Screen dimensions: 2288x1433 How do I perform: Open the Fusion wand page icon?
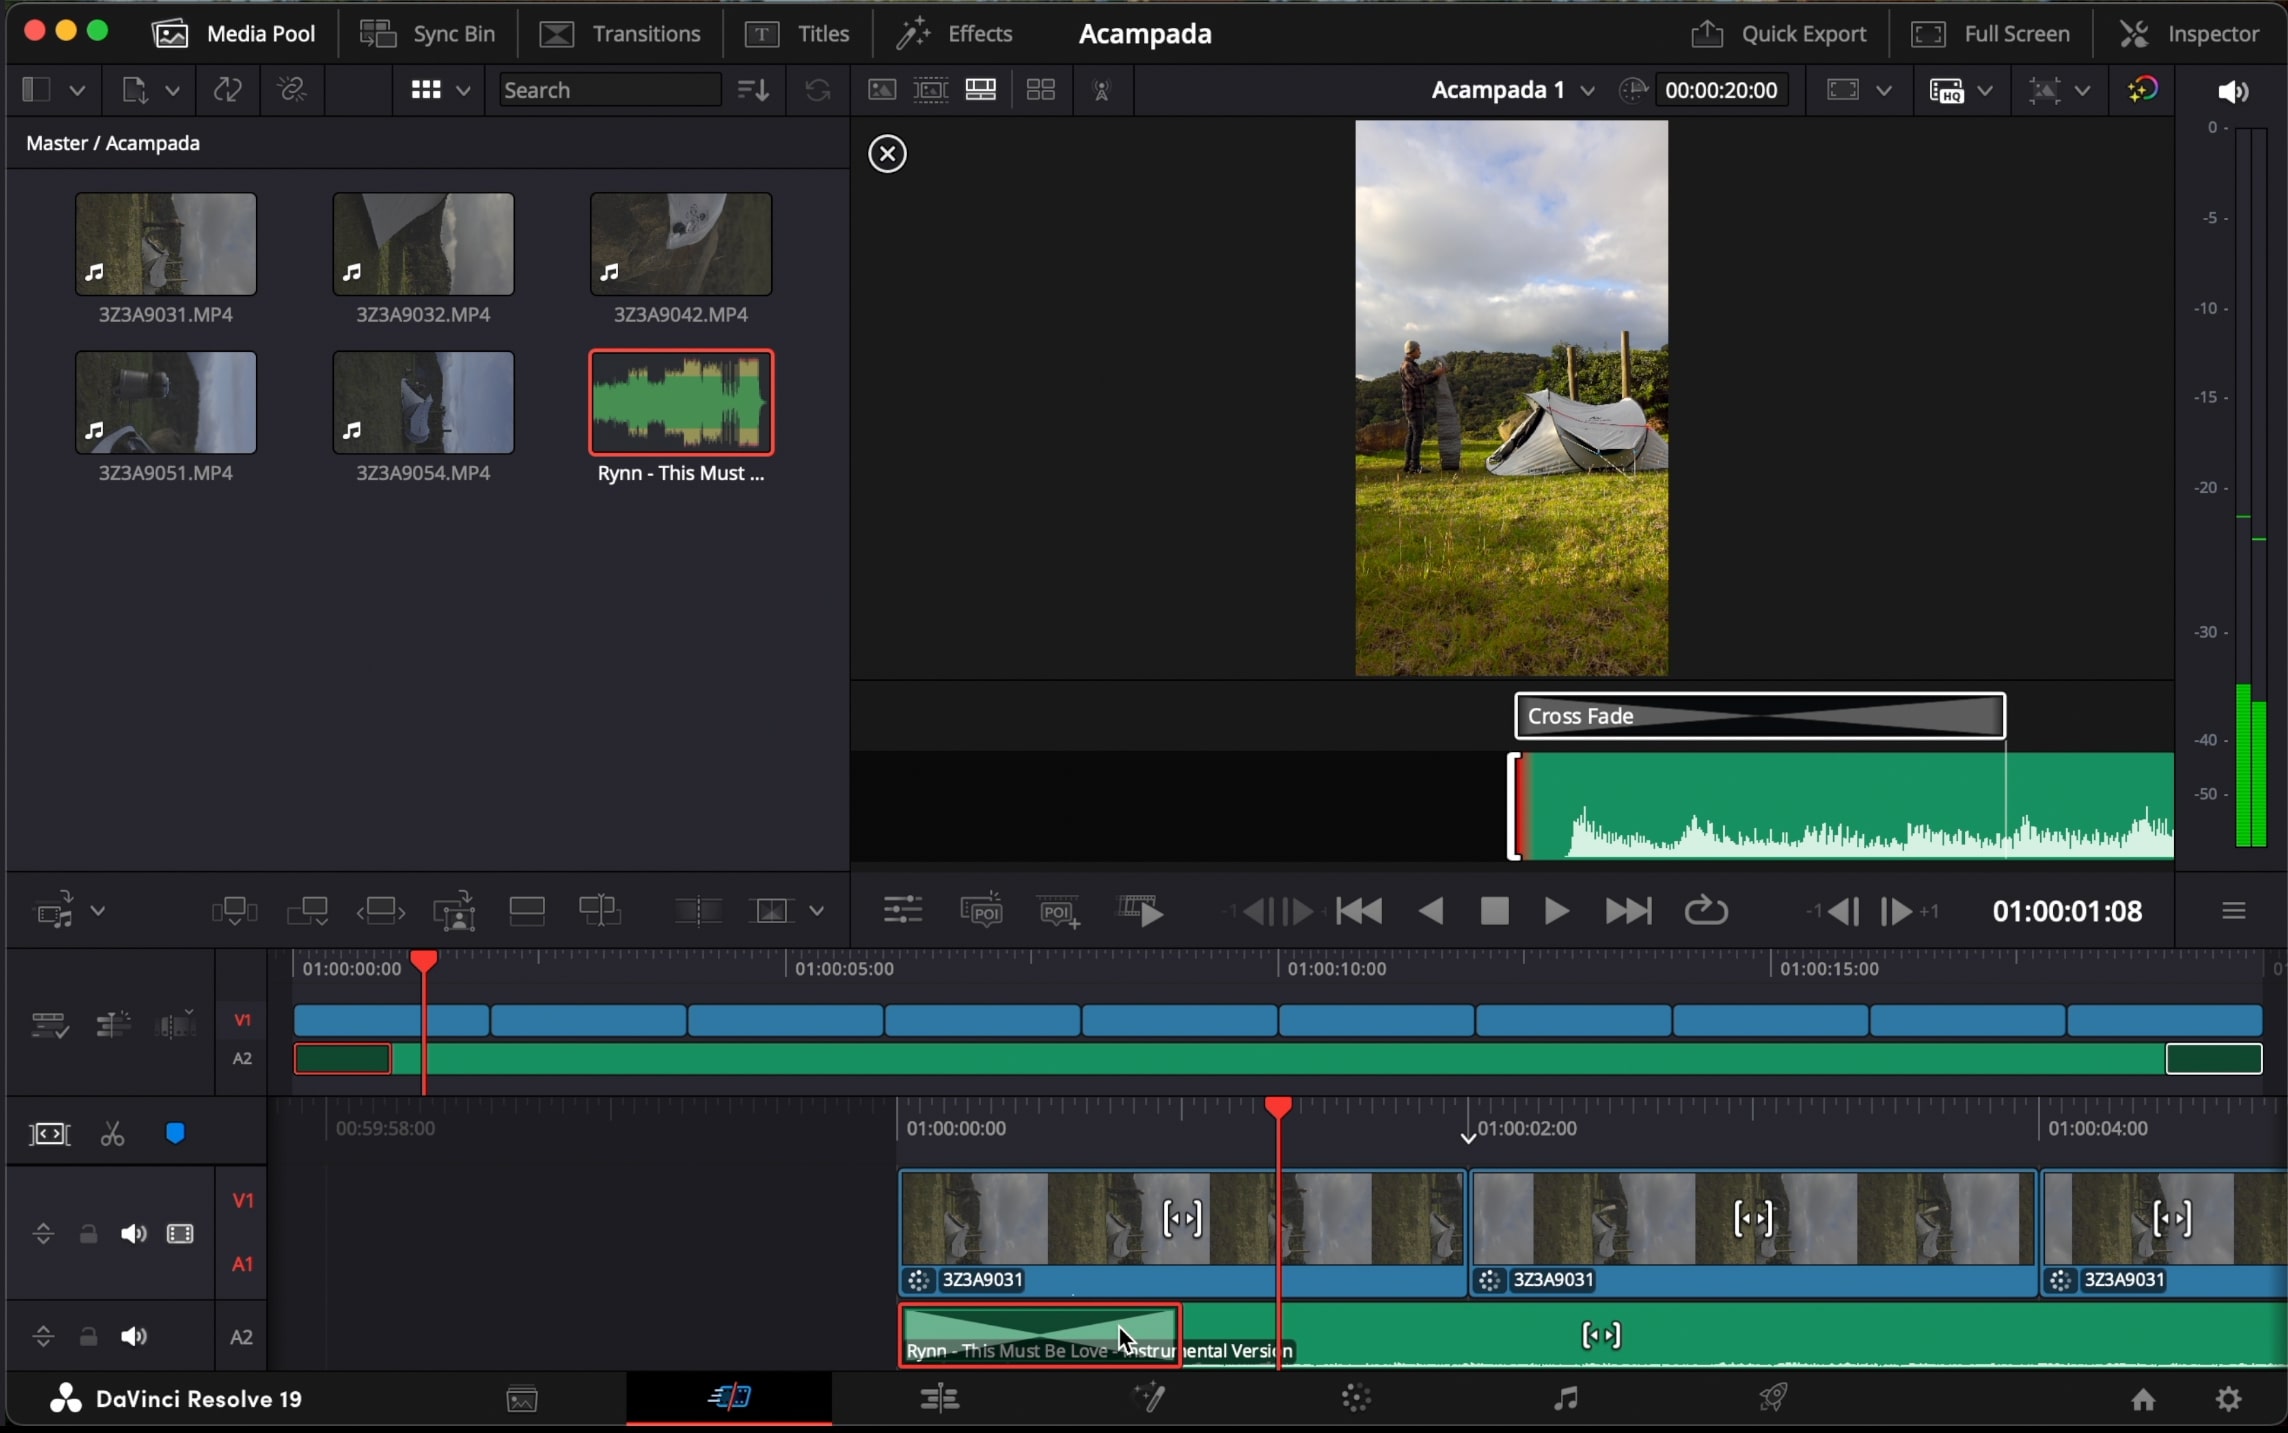coord(1149,1398)
